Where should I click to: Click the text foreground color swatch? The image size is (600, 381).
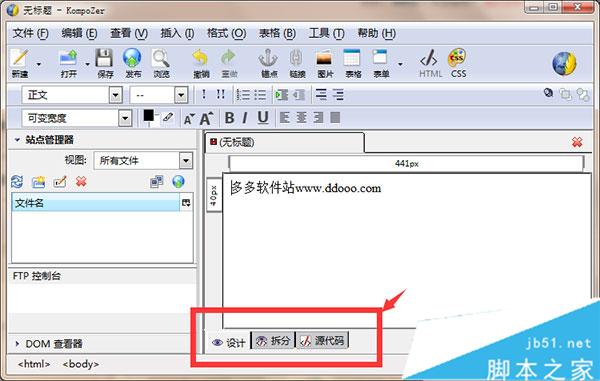(148, 115)
